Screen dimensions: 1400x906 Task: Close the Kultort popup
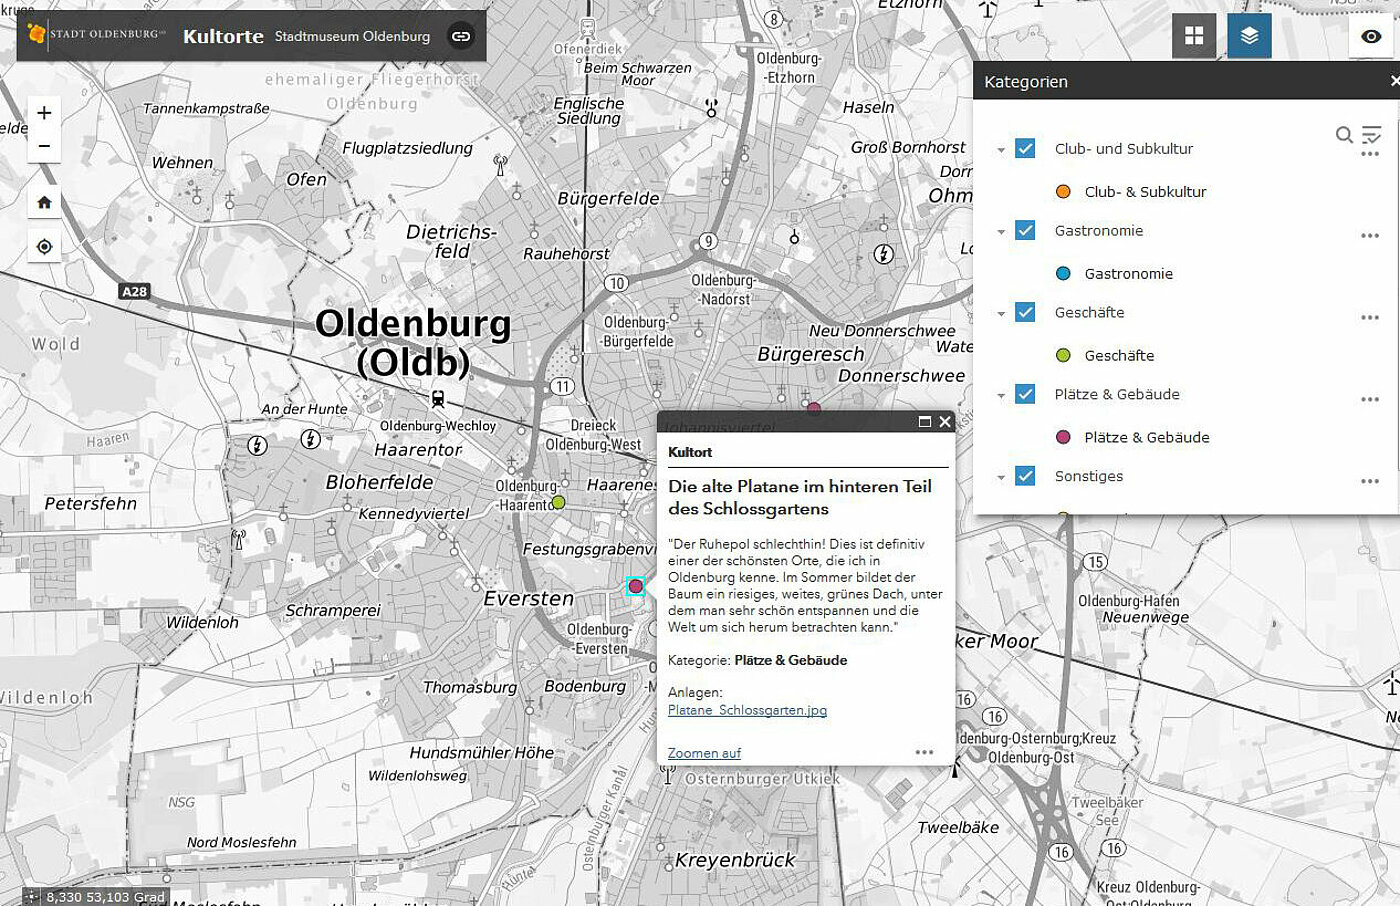[945, 422]
